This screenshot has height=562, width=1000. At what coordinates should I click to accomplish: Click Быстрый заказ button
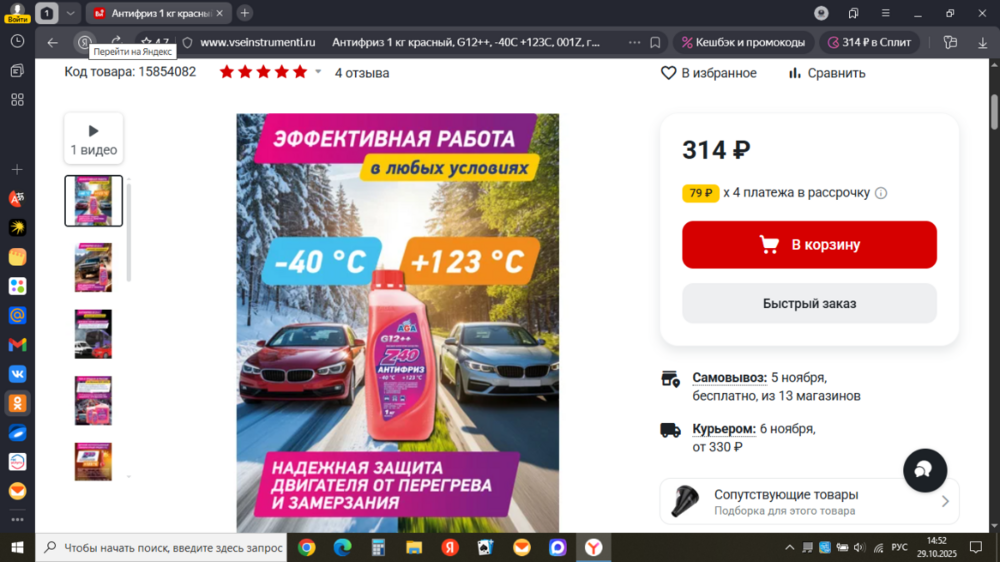(x=809, y=304)
